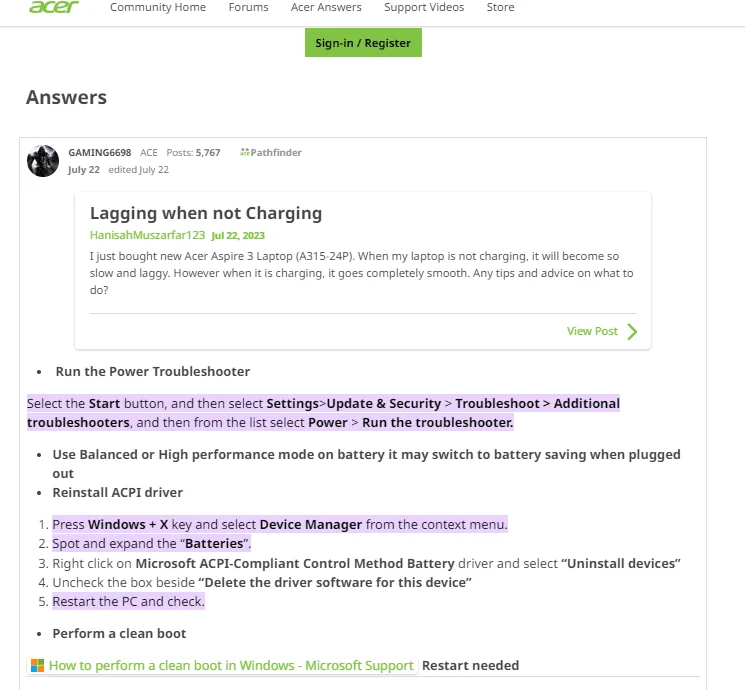This screenshot has width=745, height=690.
Task: Click the Microsoft logo beside clean boot link
Action: tap(37, 665)
